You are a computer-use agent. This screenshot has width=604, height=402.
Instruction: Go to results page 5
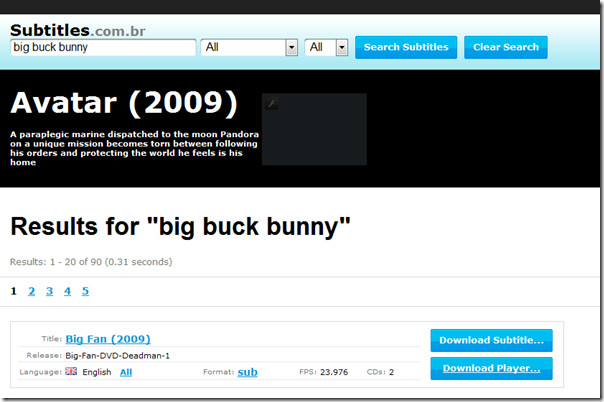[x=86, y=291]
